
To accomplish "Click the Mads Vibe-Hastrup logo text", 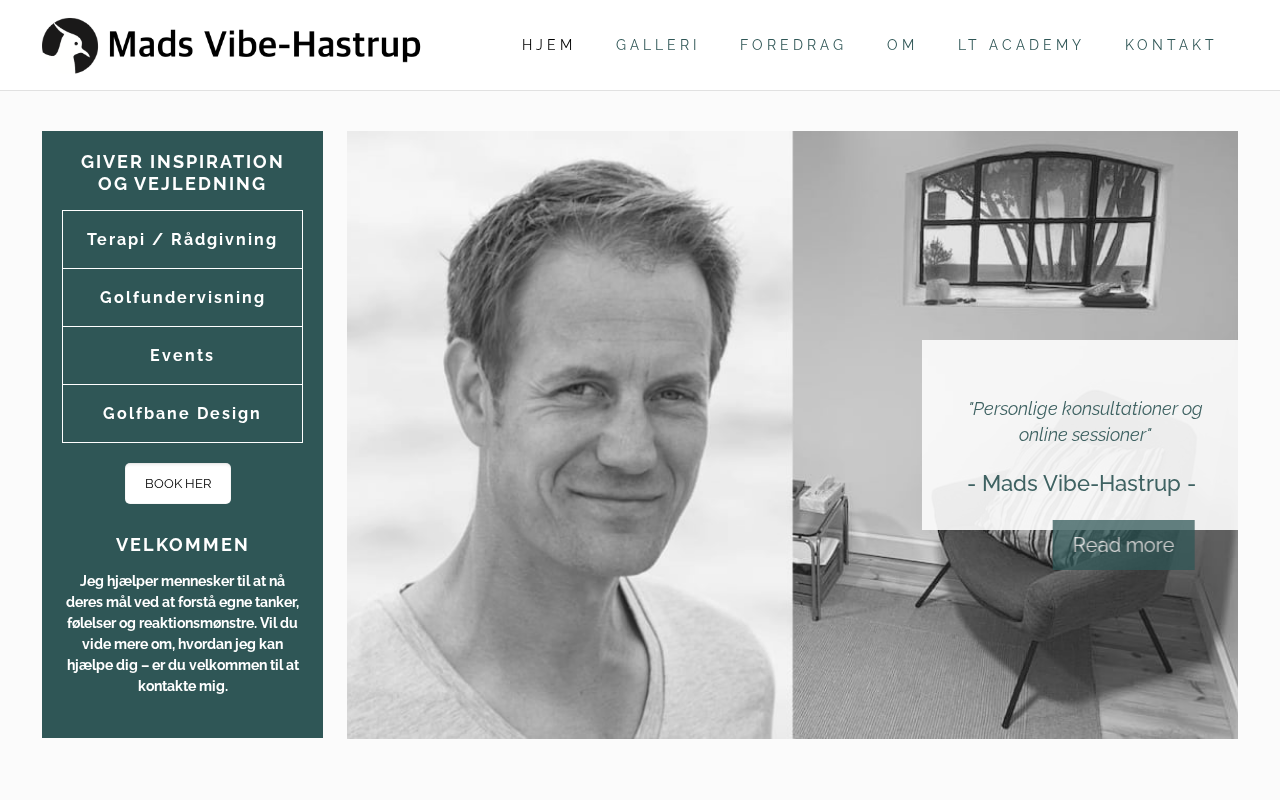I will 264,45.
